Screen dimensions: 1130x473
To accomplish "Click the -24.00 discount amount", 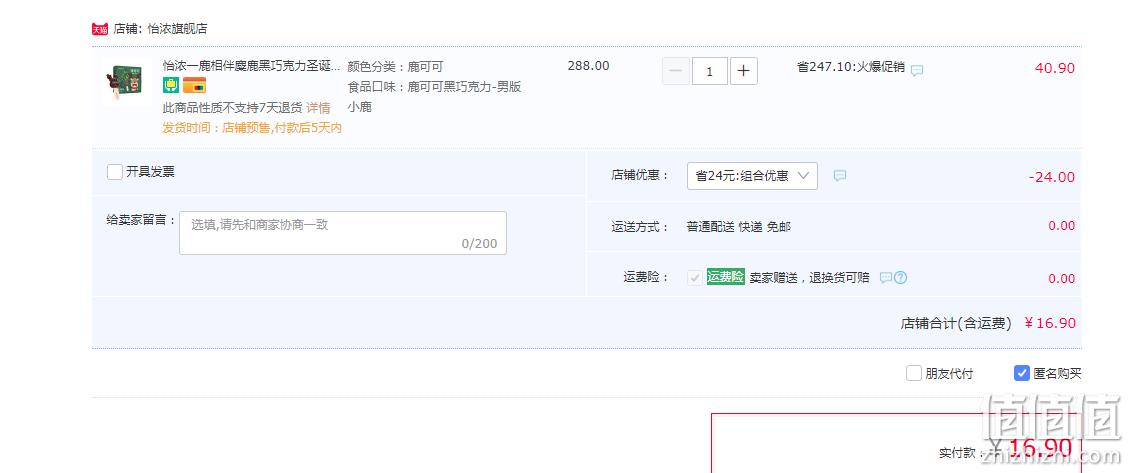I will pos(1051,177).
